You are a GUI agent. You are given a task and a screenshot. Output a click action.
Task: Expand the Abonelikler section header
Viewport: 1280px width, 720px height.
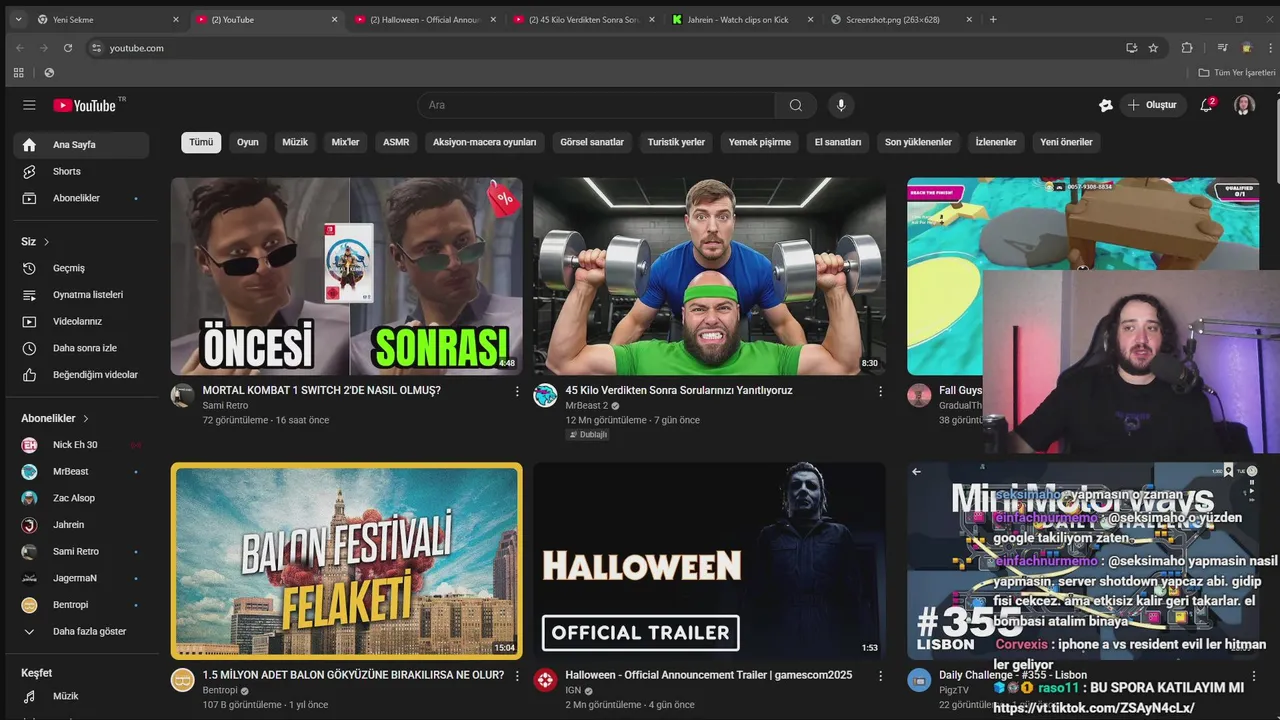pos(55,418)
